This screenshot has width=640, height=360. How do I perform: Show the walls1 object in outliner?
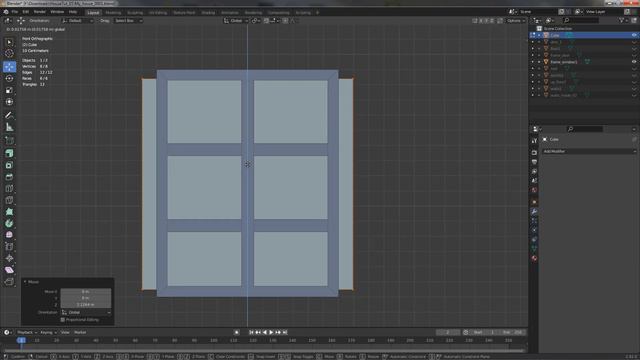[x=634, y=89]
